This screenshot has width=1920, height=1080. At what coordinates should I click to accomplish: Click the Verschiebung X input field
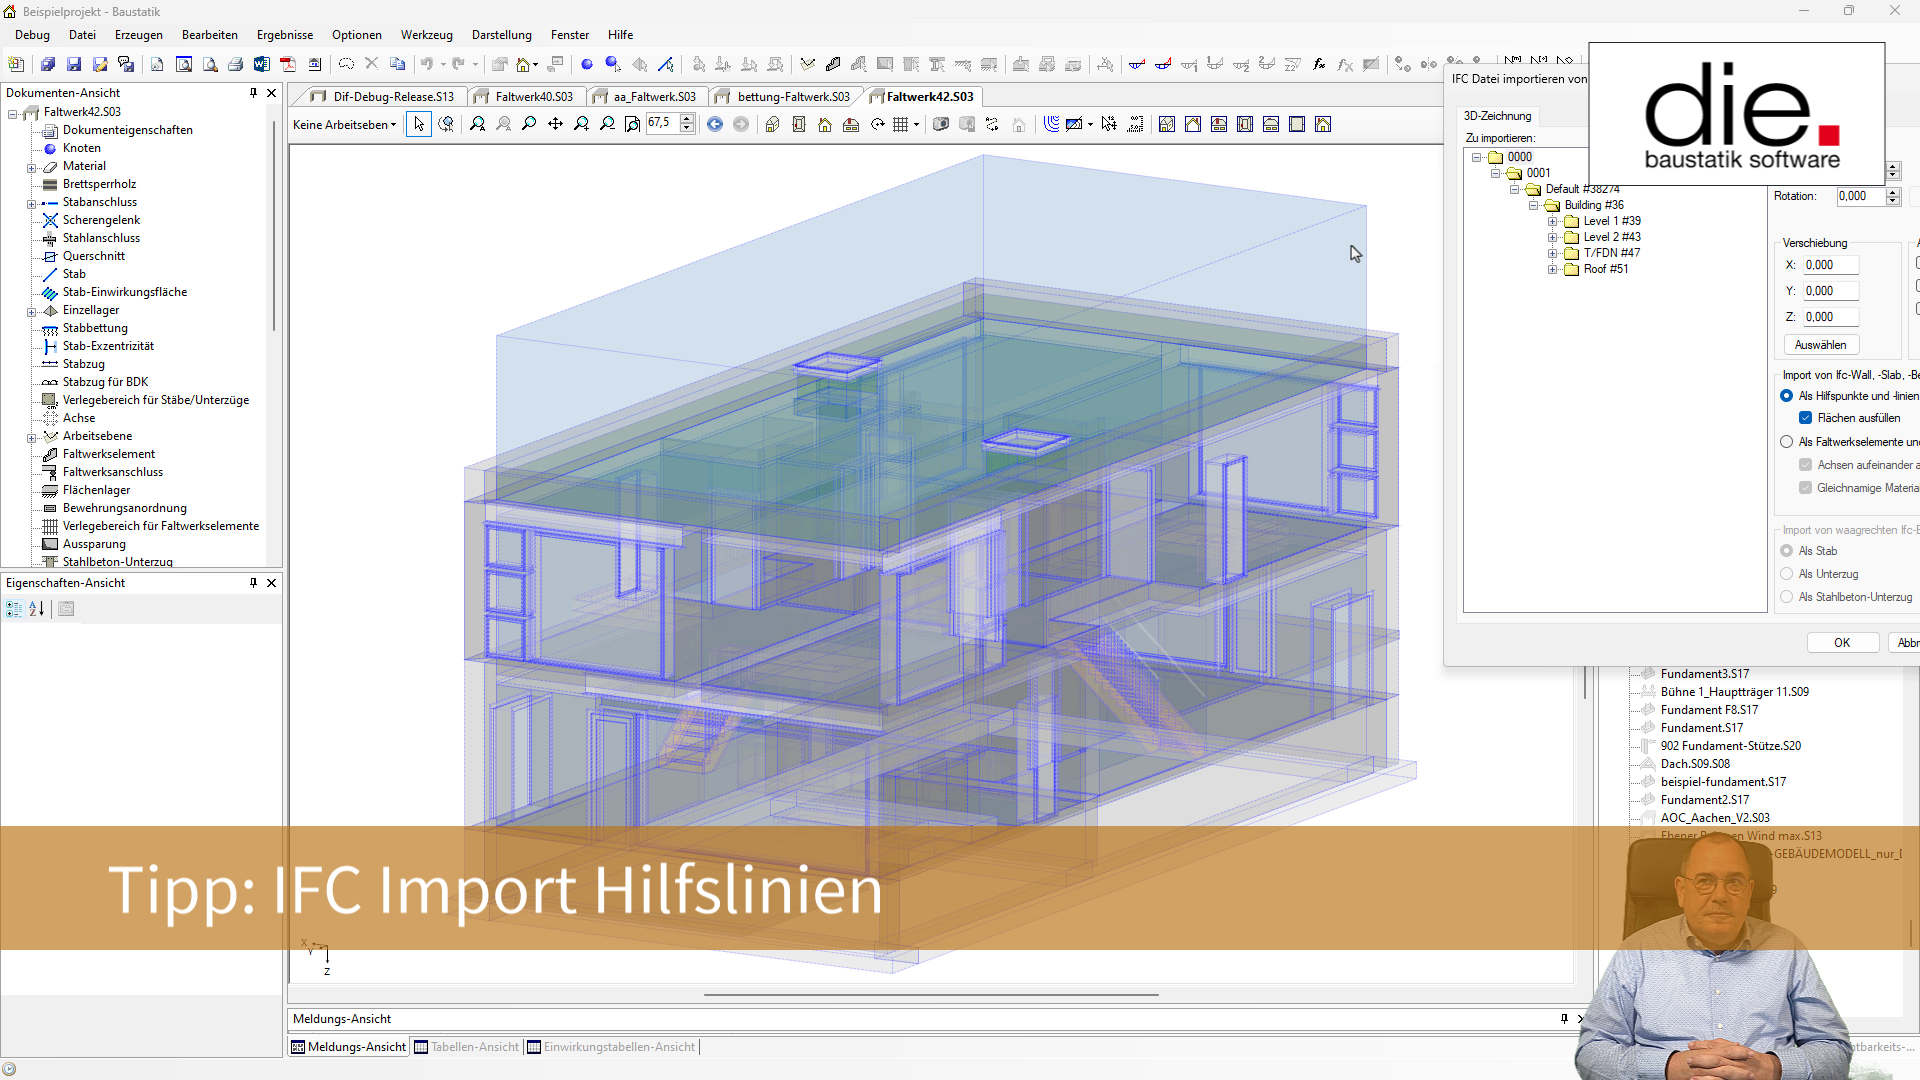1831,265
